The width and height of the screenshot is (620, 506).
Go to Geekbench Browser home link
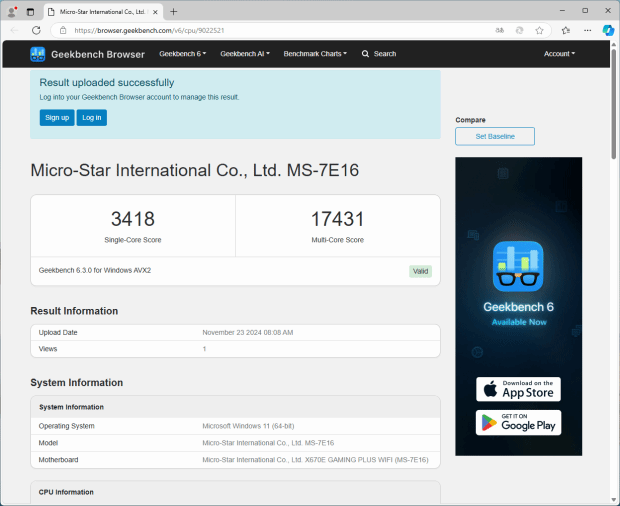tap(98, 54)
